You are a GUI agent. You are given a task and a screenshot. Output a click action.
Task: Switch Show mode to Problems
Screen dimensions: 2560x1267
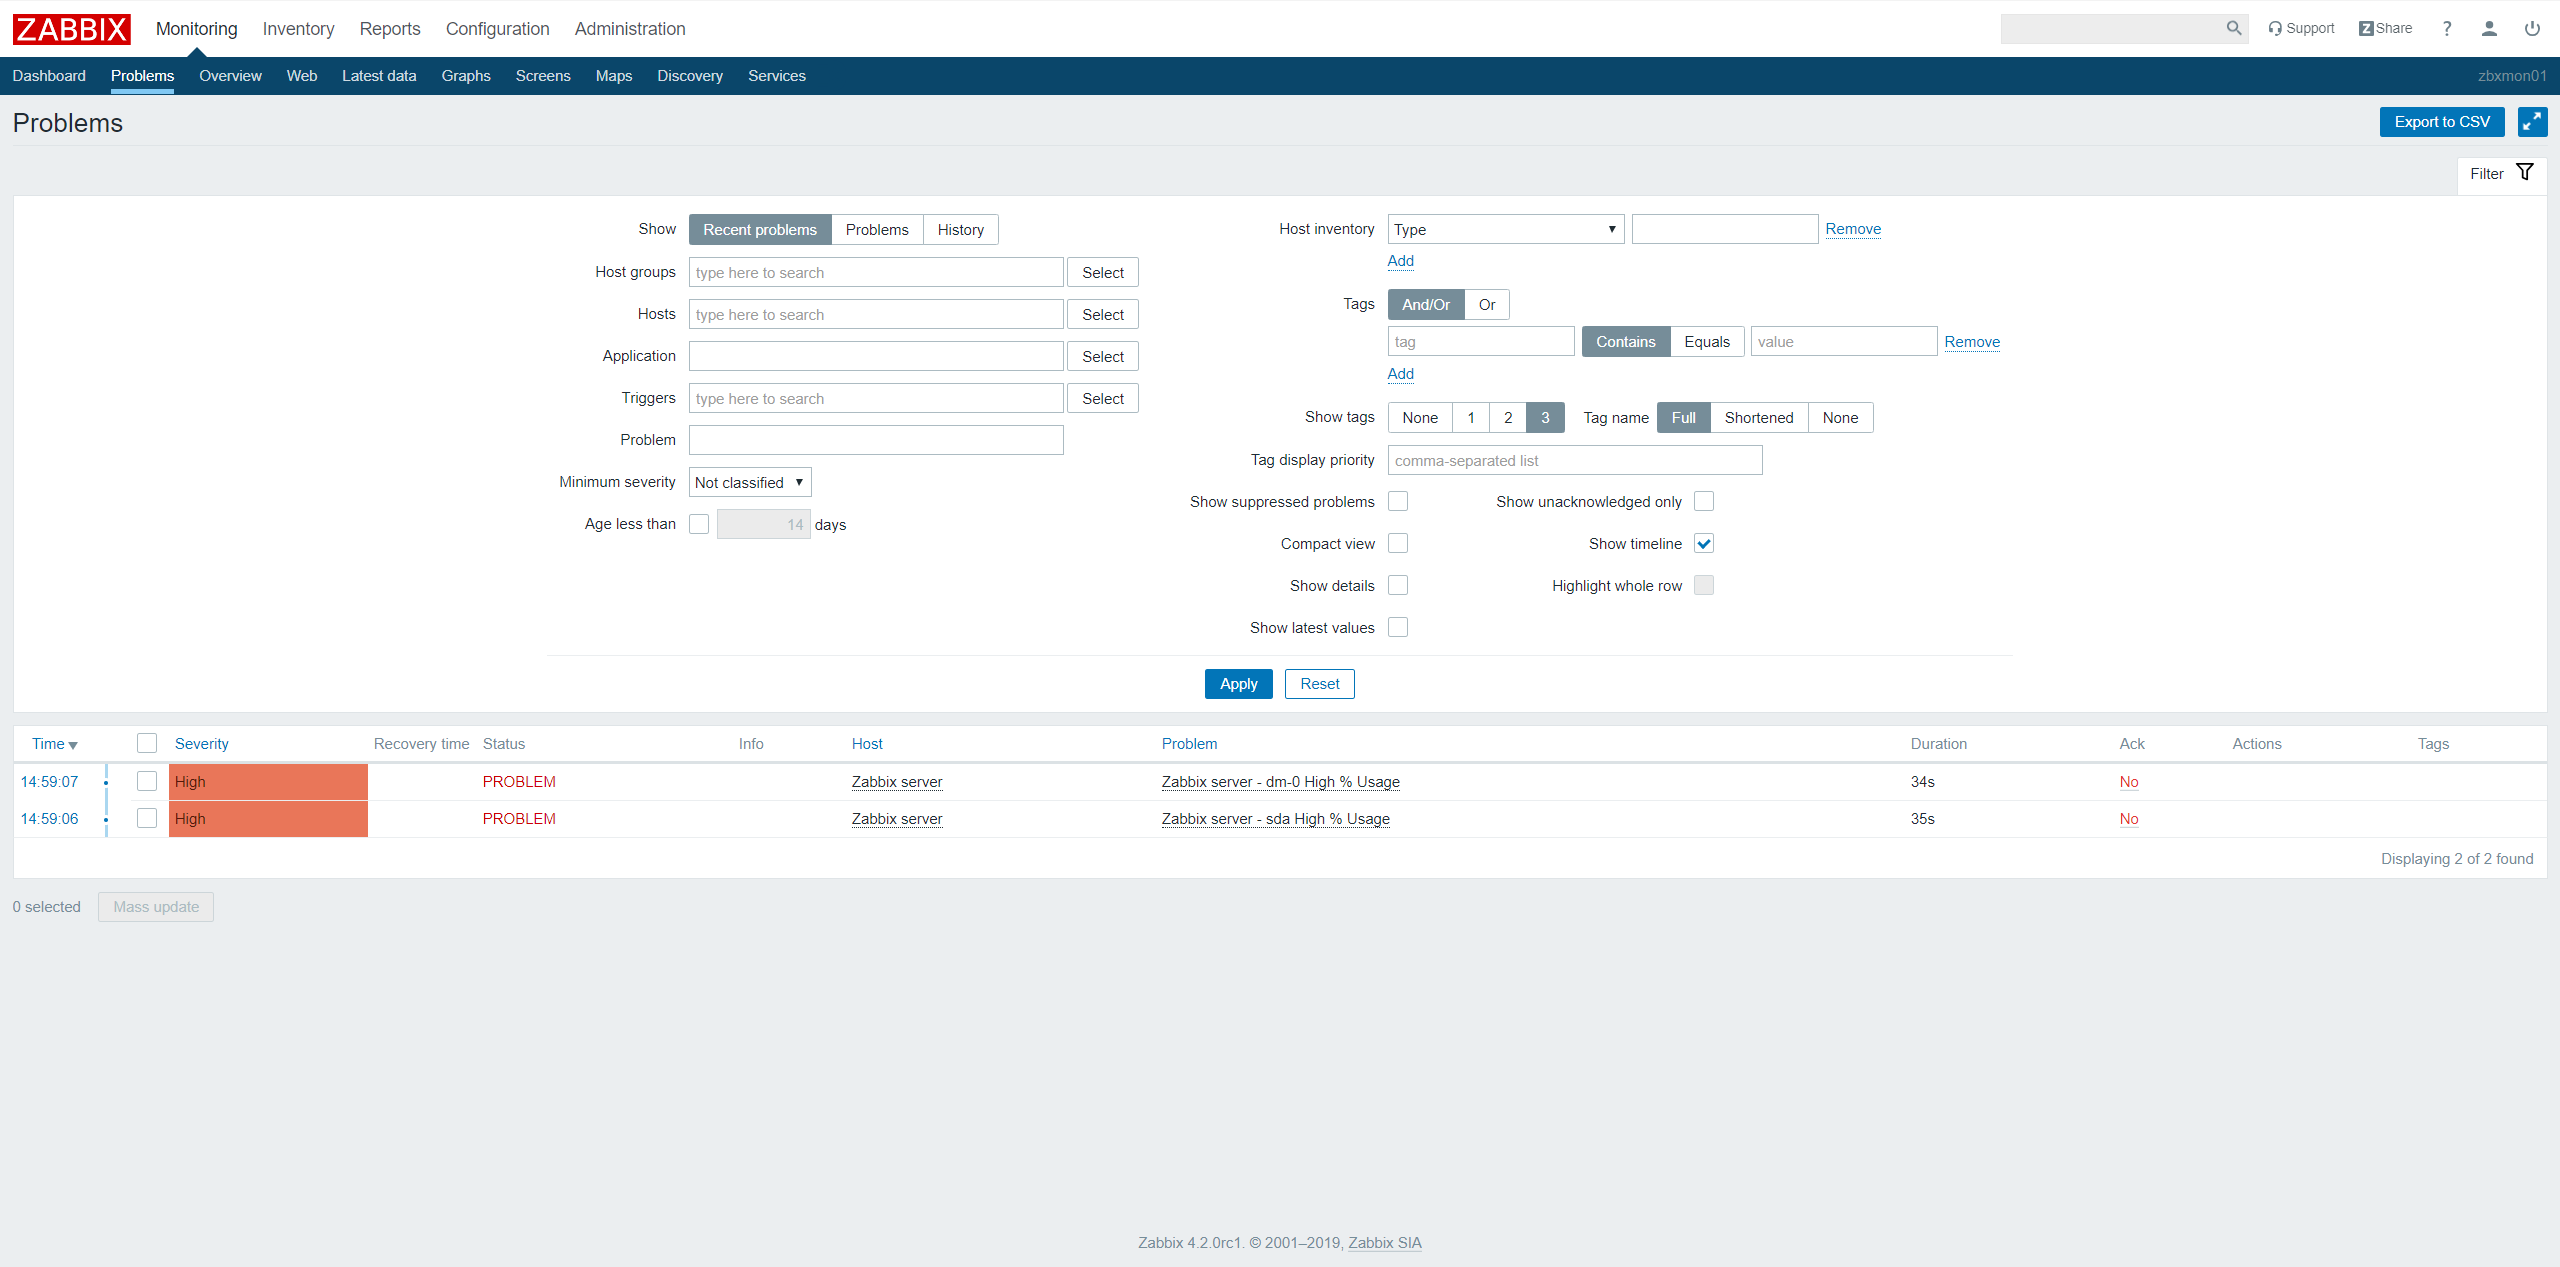[877, 230]
